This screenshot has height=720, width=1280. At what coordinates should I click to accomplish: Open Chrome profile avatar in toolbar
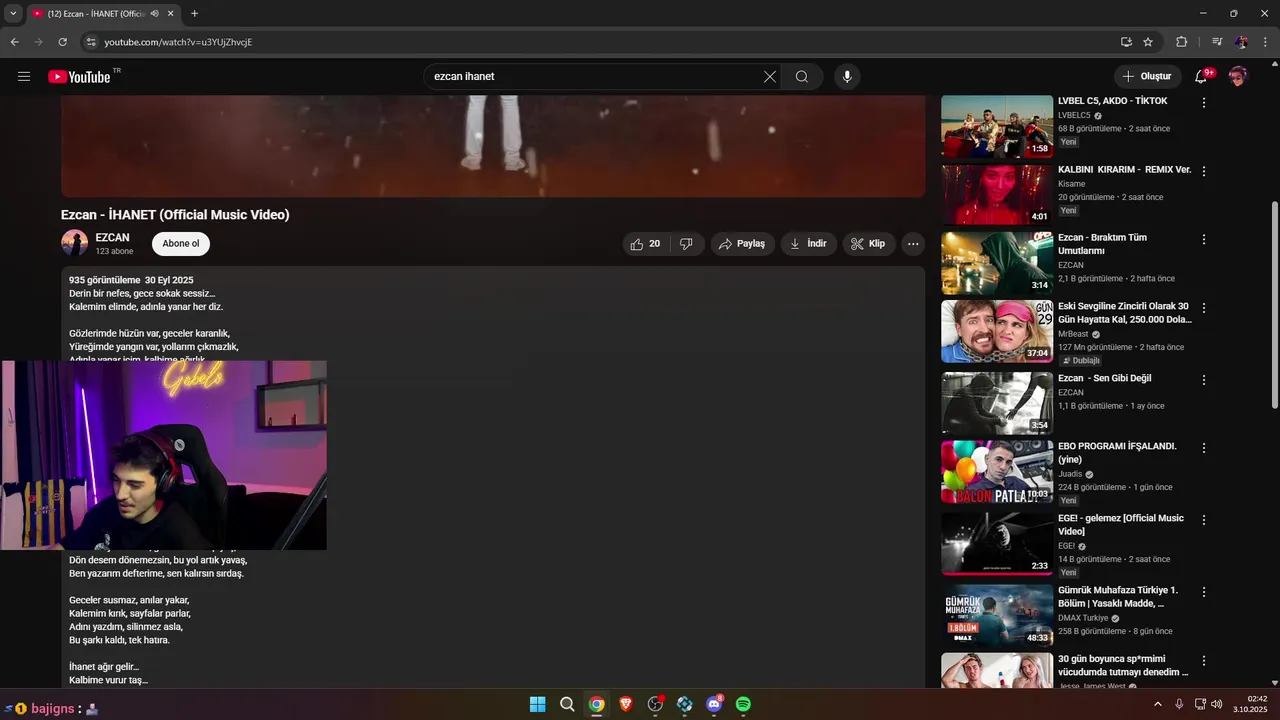(x=1241, y=42)
